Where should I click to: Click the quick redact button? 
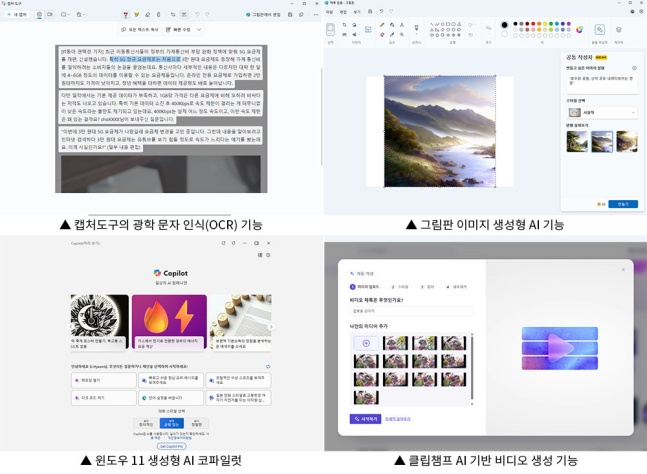pyautogui.click(x=178, y=30)
